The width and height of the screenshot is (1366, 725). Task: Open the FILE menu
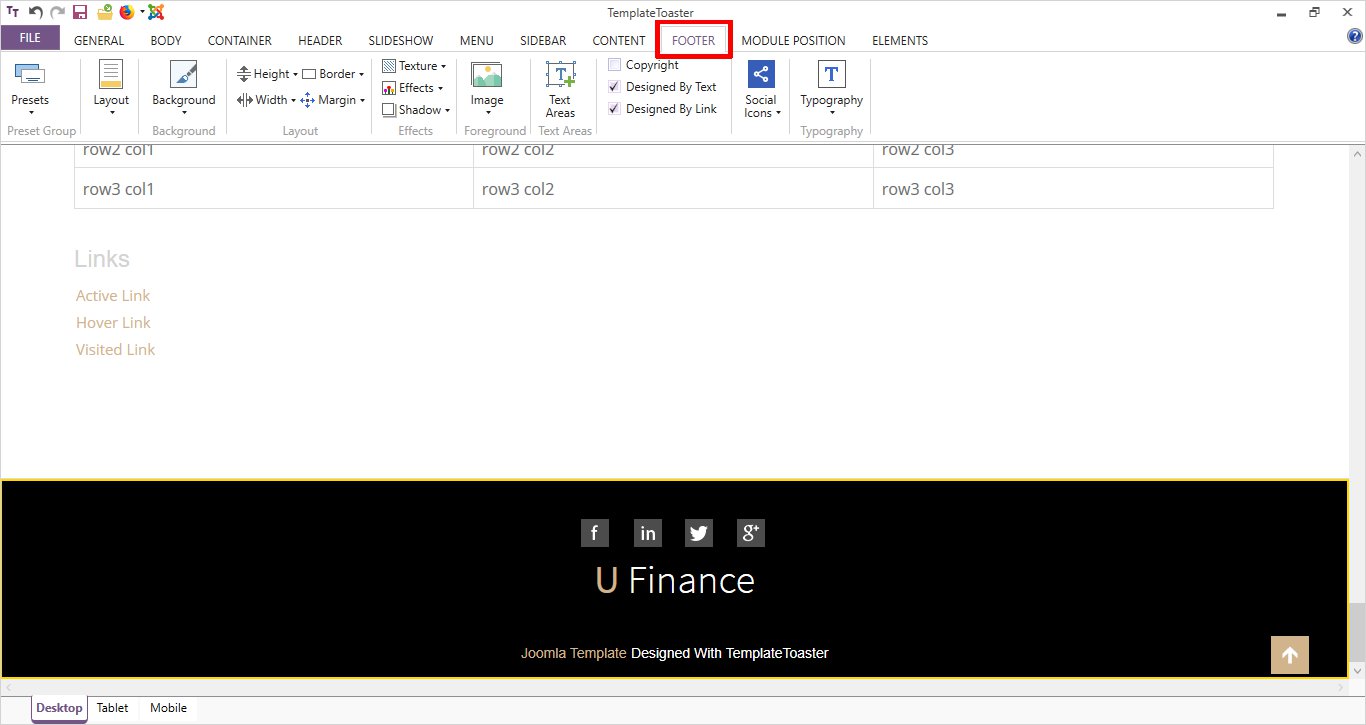(30, 38)
